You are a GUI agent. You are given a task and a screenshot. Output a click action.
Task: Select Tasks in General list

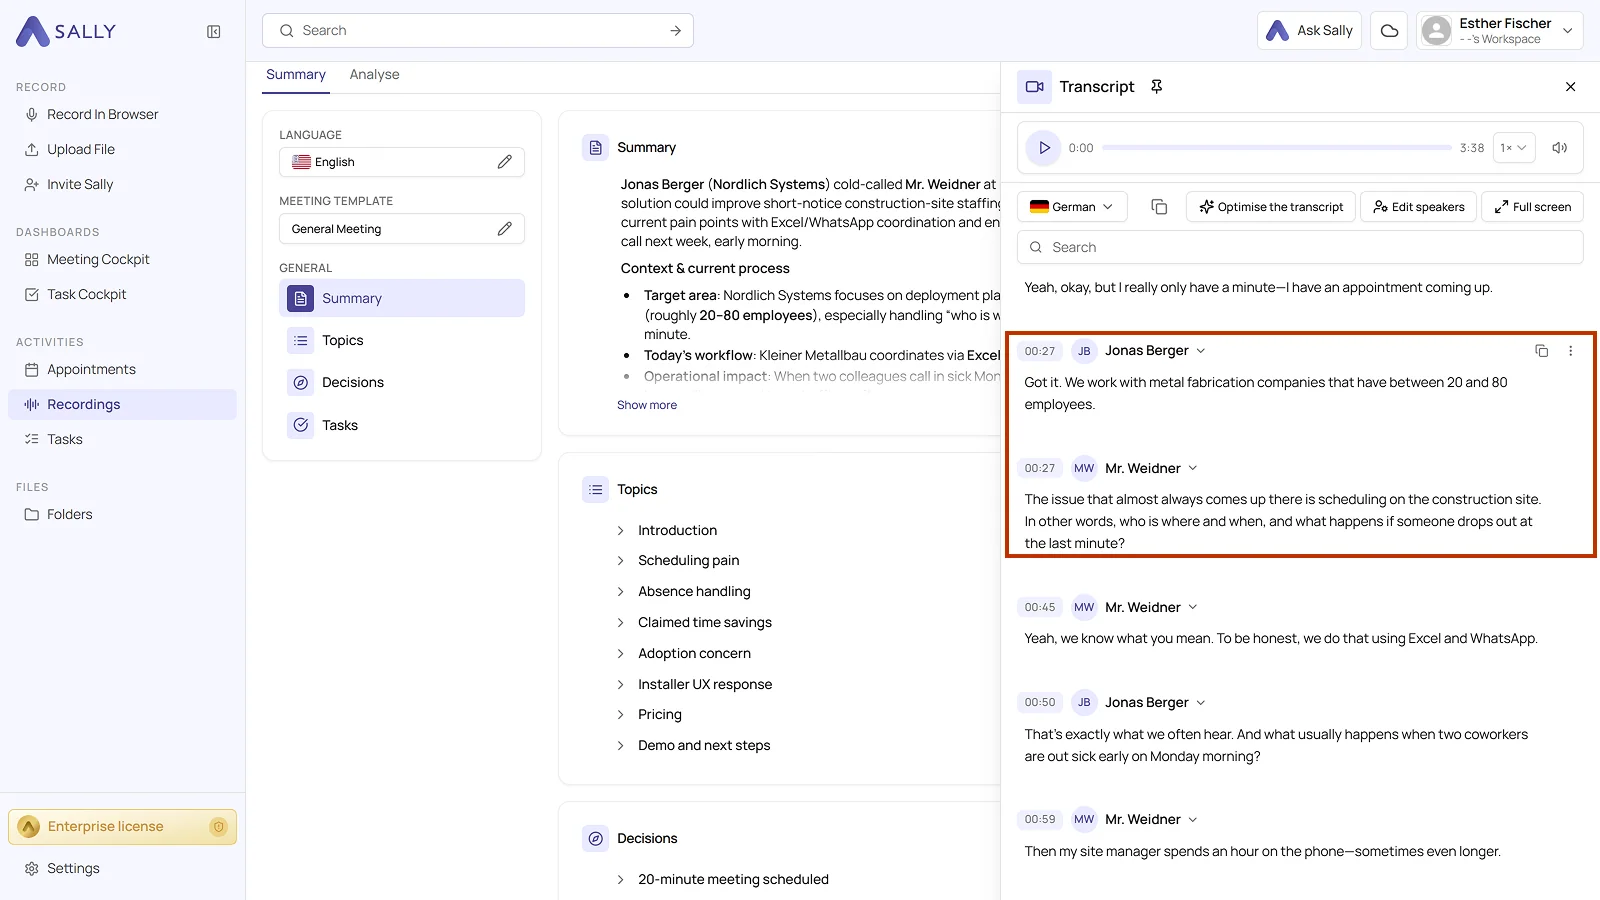pos(402,426)
